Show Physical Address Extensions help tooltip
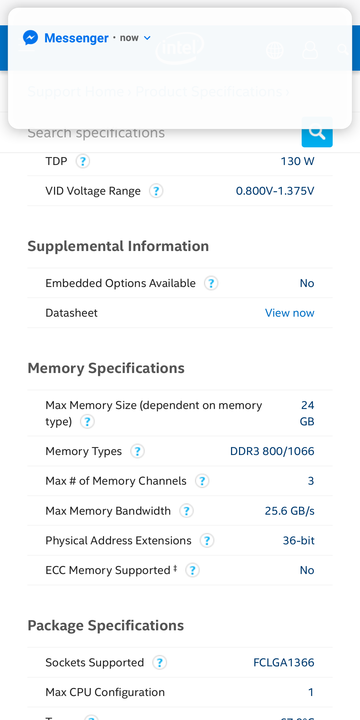360x720 pixels. click(207, 540)
